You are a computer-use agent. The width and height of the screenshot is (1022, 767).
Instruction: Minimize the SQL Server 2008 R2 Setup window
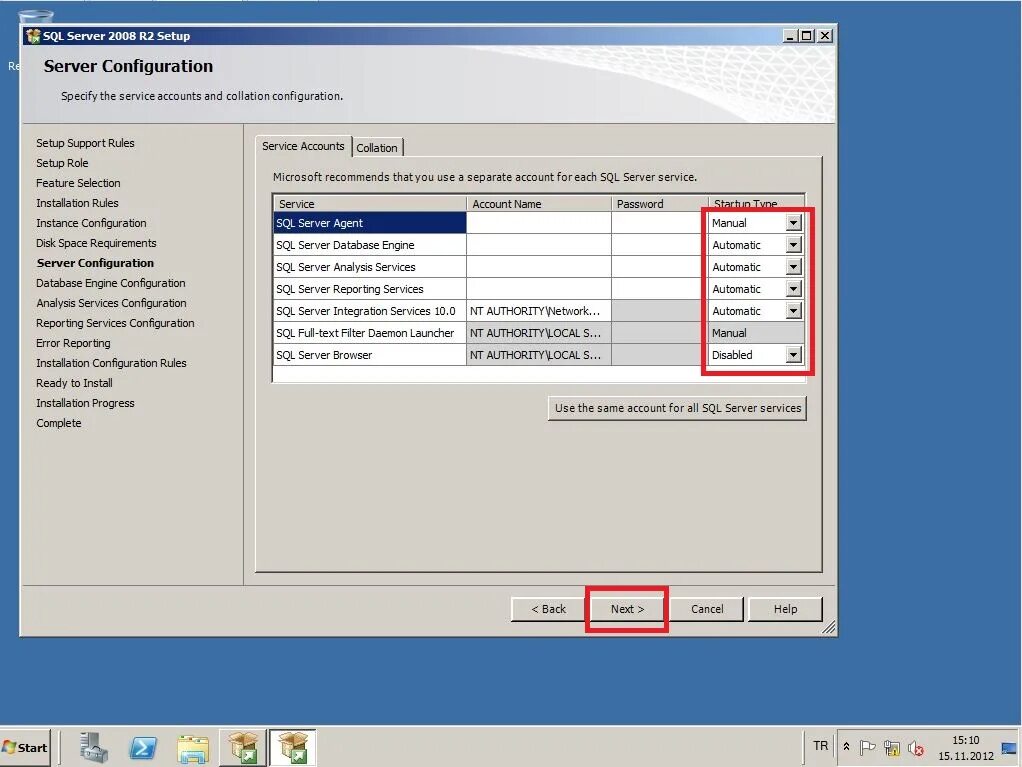791,36
